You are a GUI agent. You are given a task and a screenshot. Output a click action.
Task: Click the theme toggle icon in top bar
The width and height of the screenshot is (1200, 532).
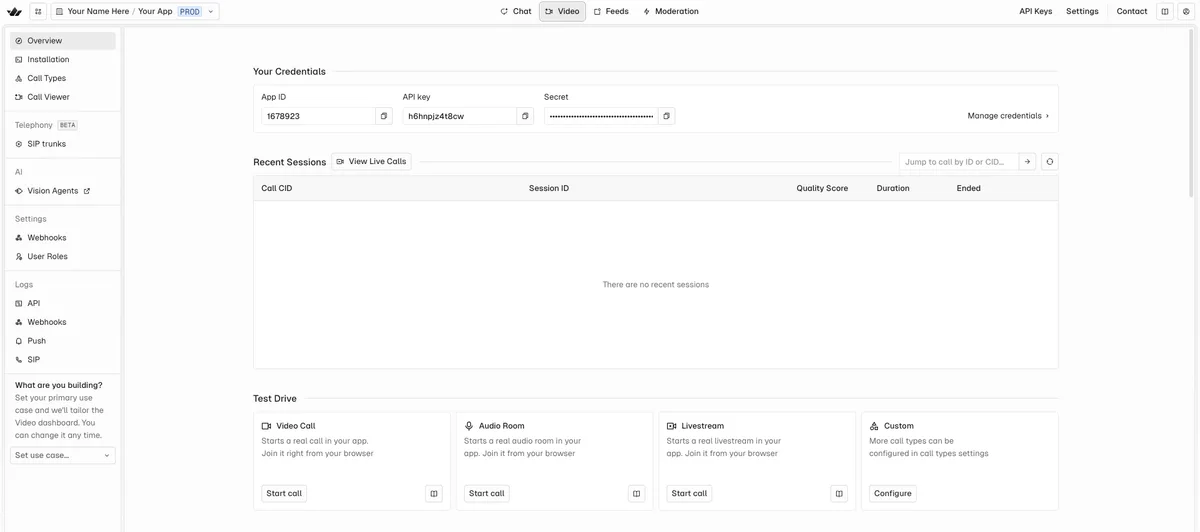click(1185, 11)
